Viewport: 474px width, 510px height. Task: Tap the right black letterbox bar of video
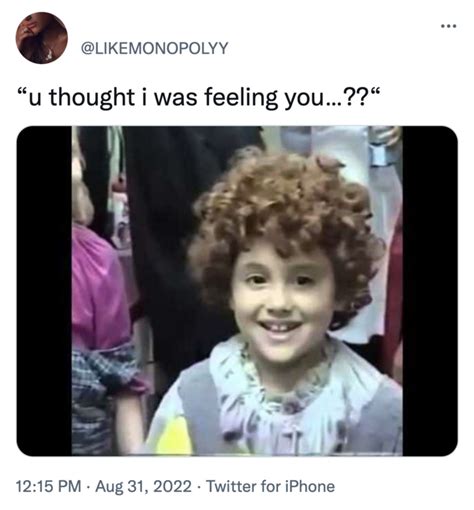click(x=430, y=291)
